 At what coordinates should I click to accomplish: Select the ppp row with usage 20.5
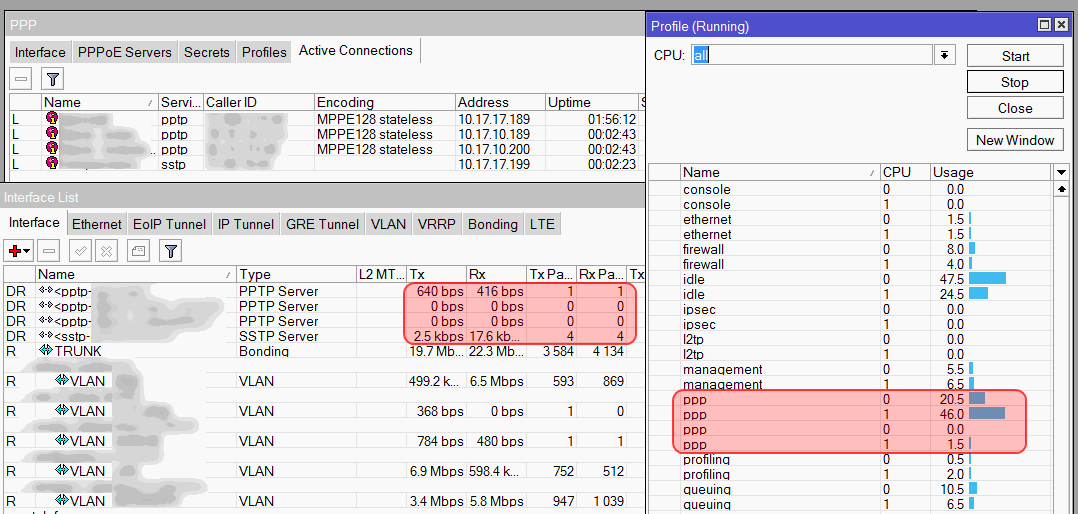click(850, 399)
